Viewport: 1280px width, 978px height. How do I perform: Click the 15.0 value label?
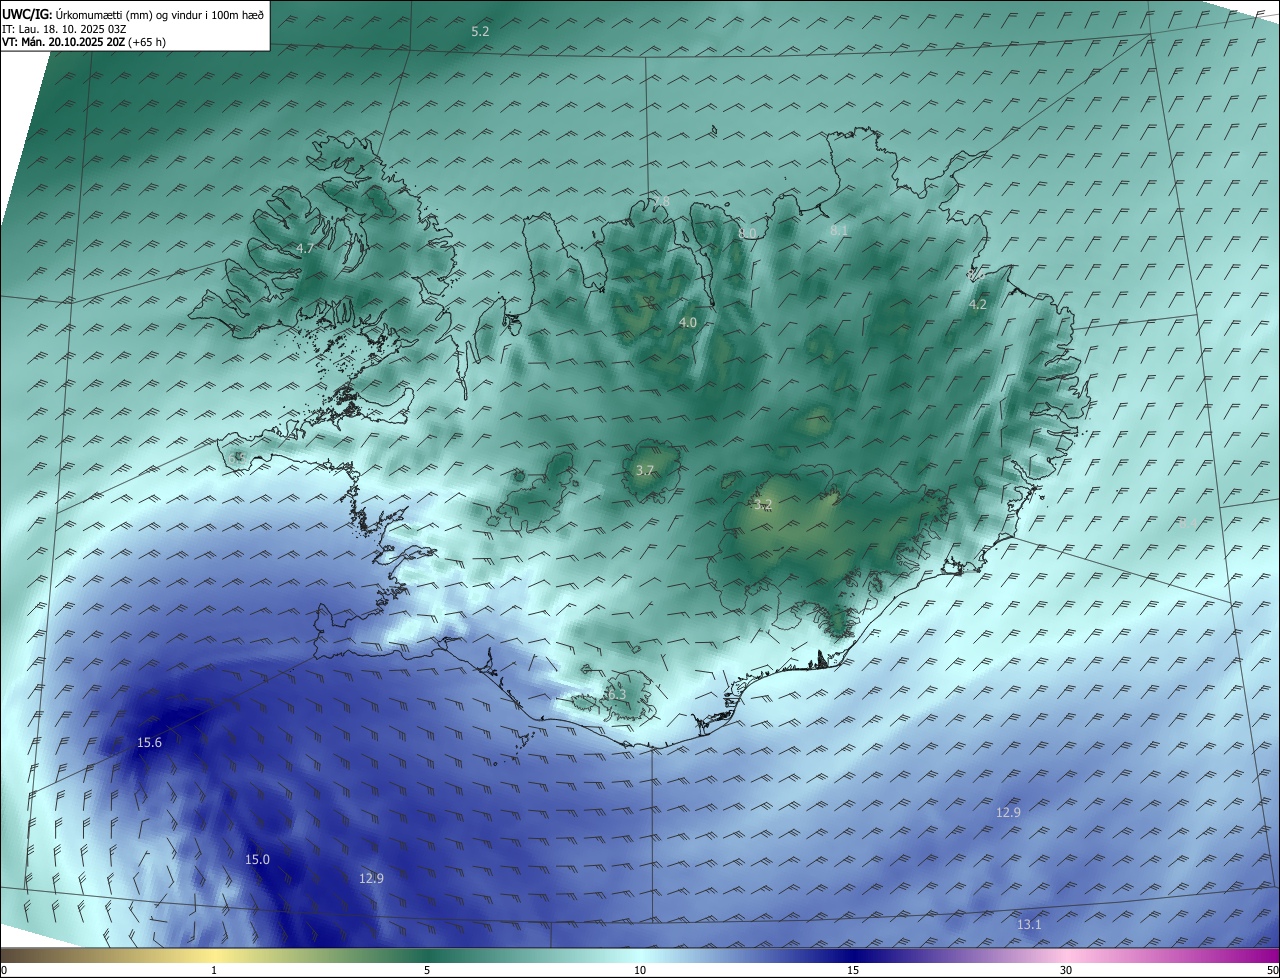tap(257, 859)
